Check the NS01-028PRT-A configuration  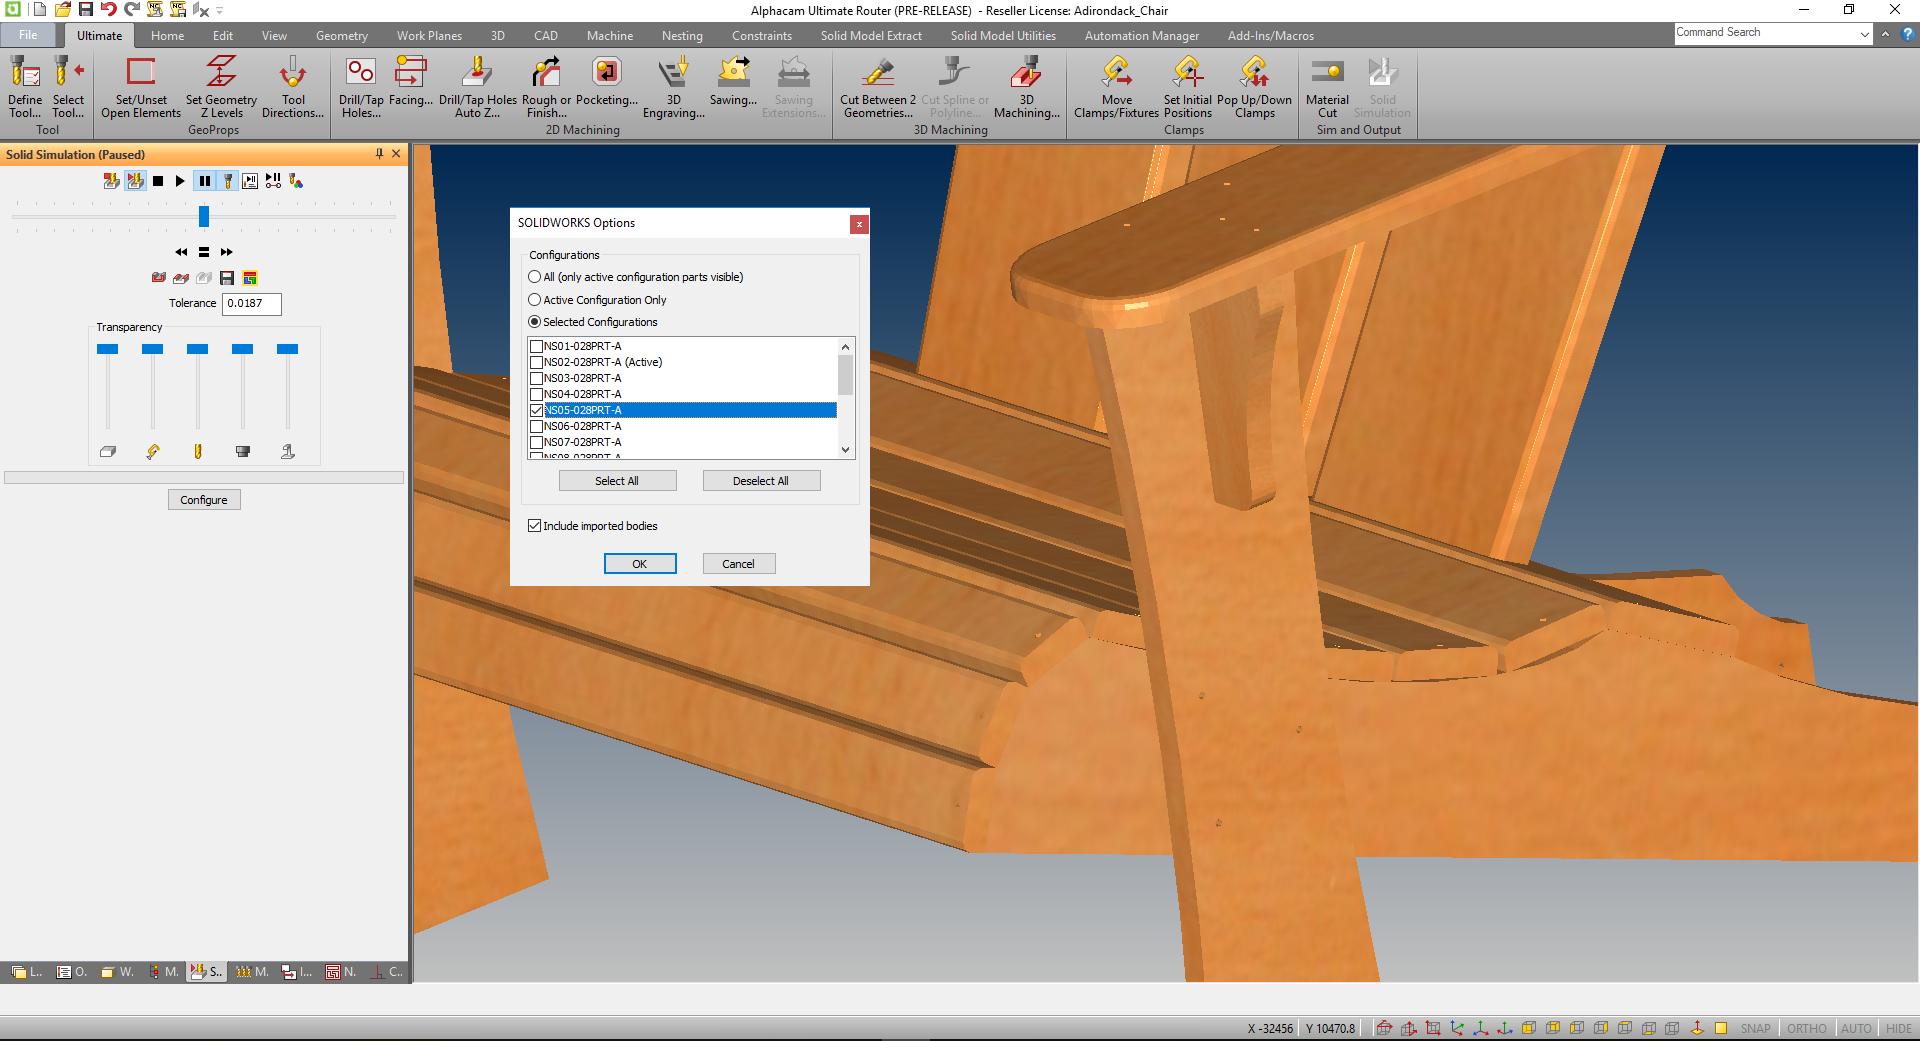coord(537,346)
